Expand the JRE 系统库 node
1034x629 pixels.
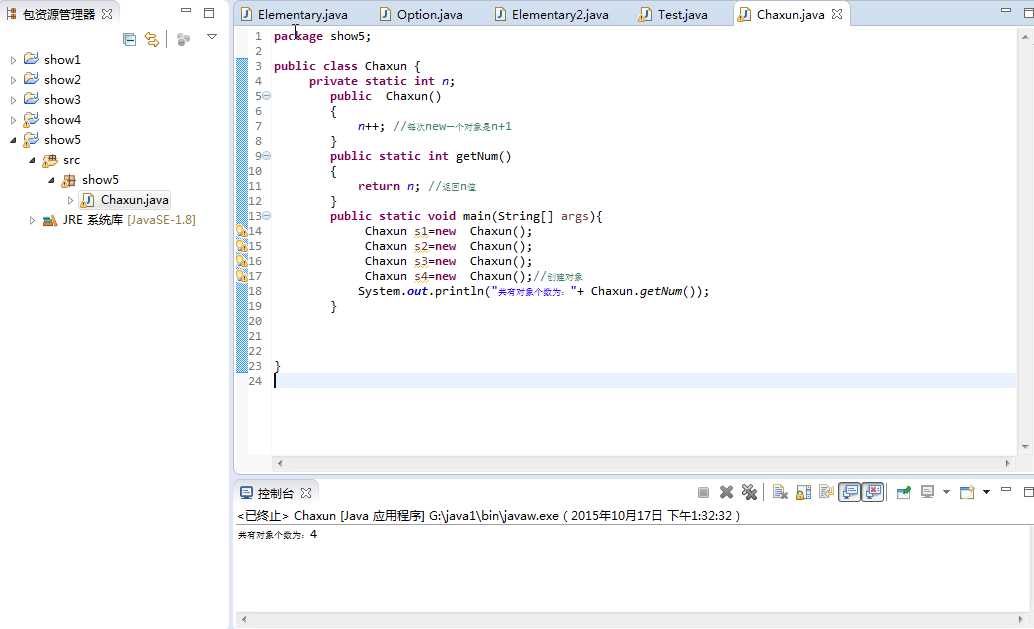tap(32, 220)
